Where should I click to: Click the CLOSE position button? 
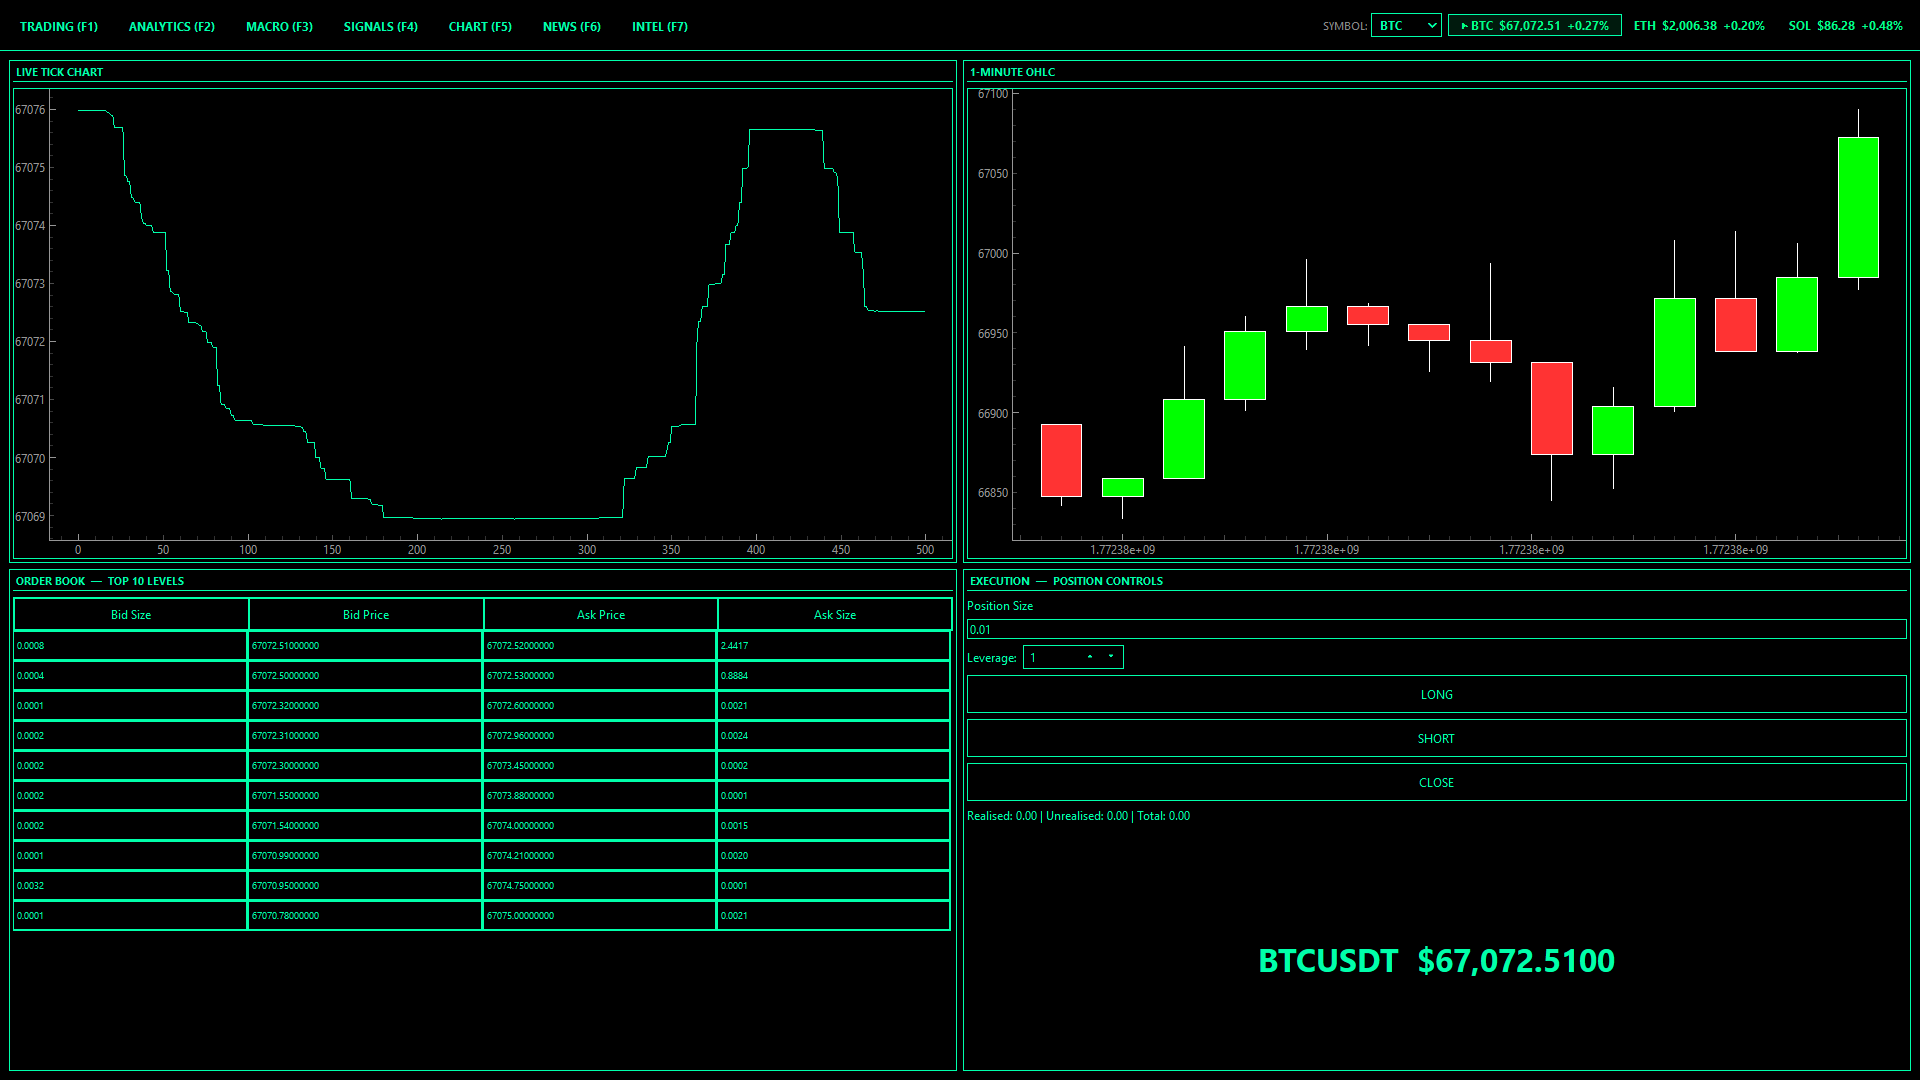(x=1435, y=783)
